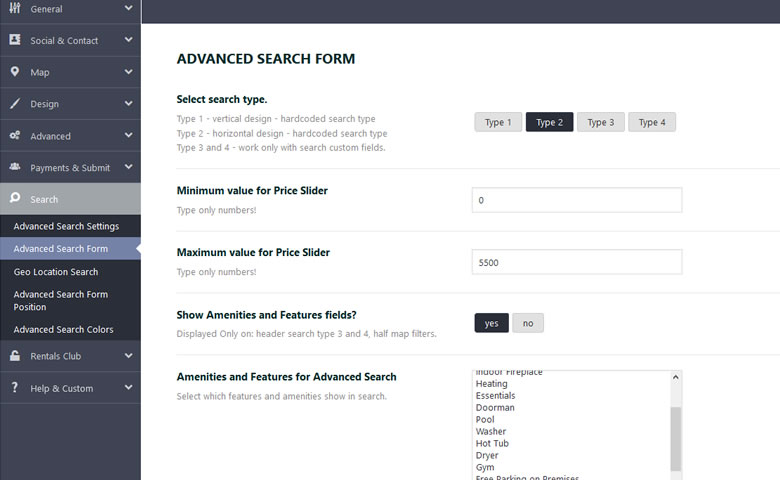Go to Advanced Search Colors page
This screenshot has width=780, height=480.
[63, 329]
